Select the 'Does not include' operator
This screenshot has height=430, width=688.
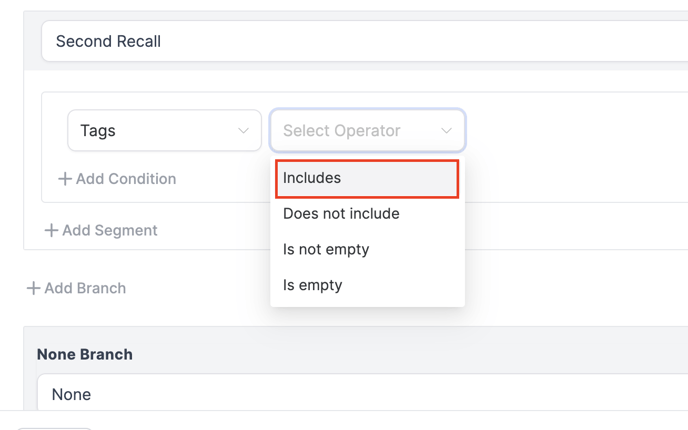click(341, 214)
